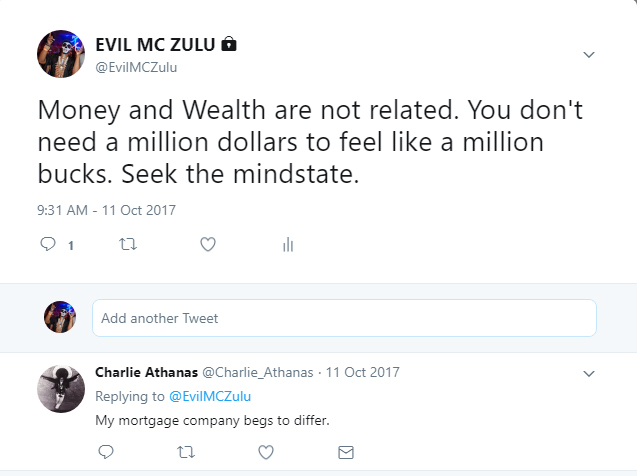This screenshot has width=637, height=476.
Task: Reply to EVIL MC ZULU's main tweet
Action: pyautogui.click(x=47, y=244)
